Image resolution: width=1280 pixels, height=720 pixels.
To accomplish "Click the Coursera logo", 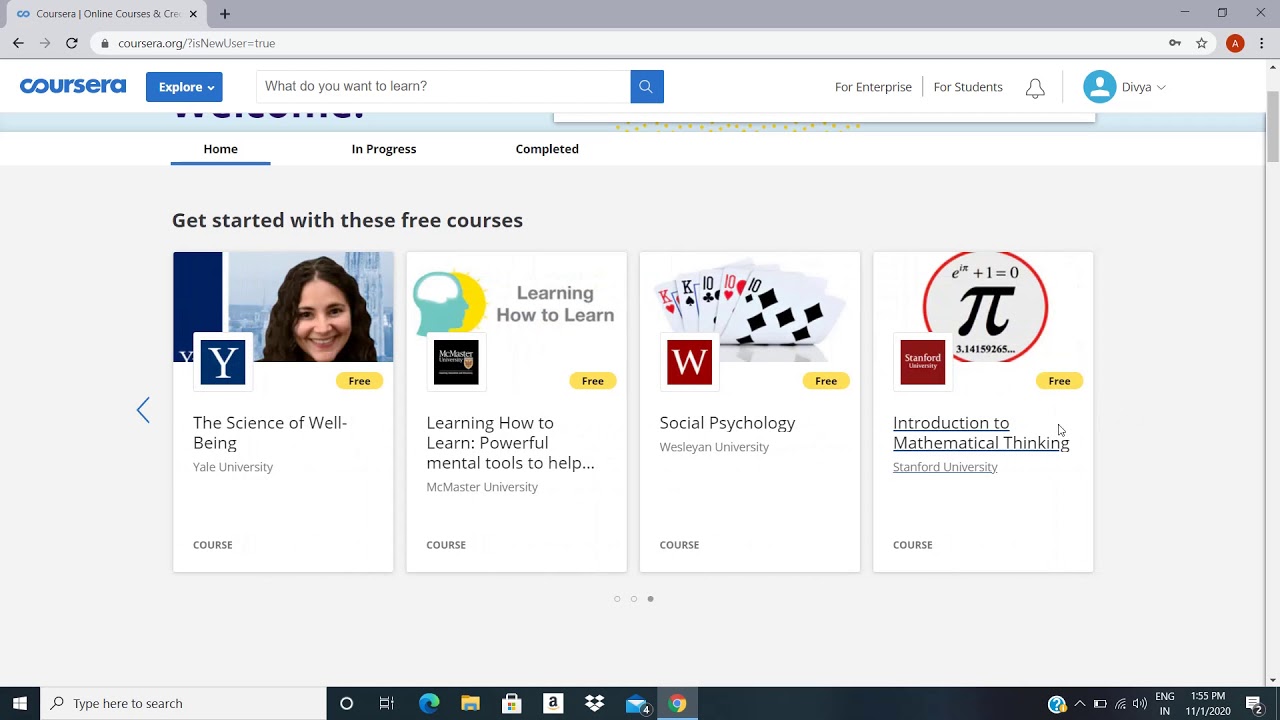I will pyautogui.click(x=73, y=86).
